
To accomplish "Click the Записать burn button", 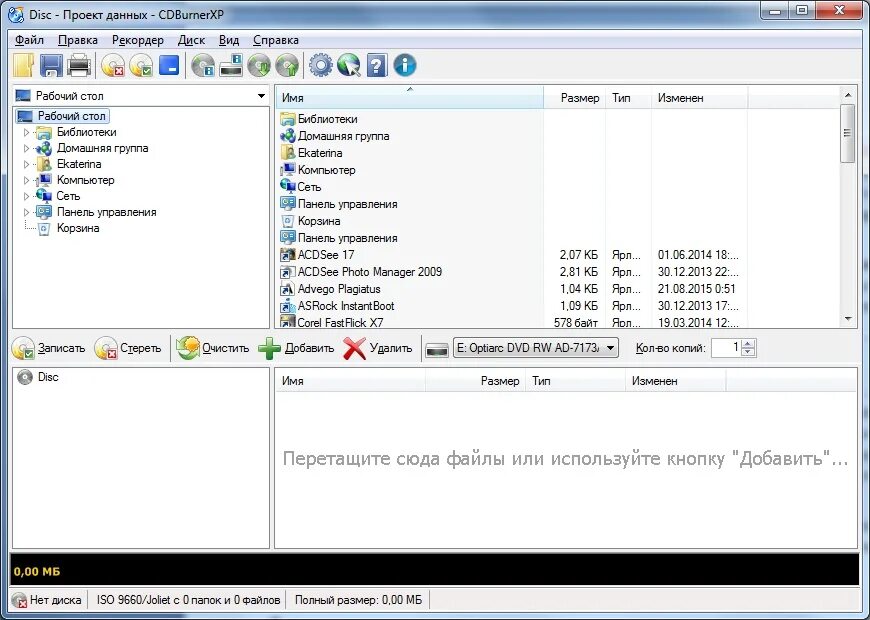I will tap(49, 349).
